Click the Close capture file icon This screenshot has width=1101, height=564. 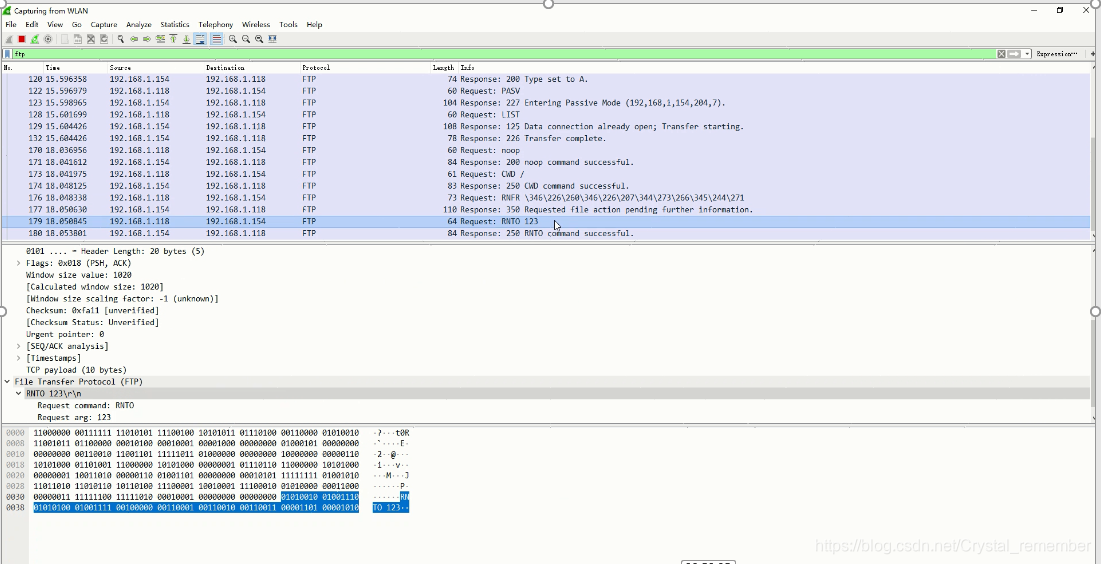click(91, 39)
